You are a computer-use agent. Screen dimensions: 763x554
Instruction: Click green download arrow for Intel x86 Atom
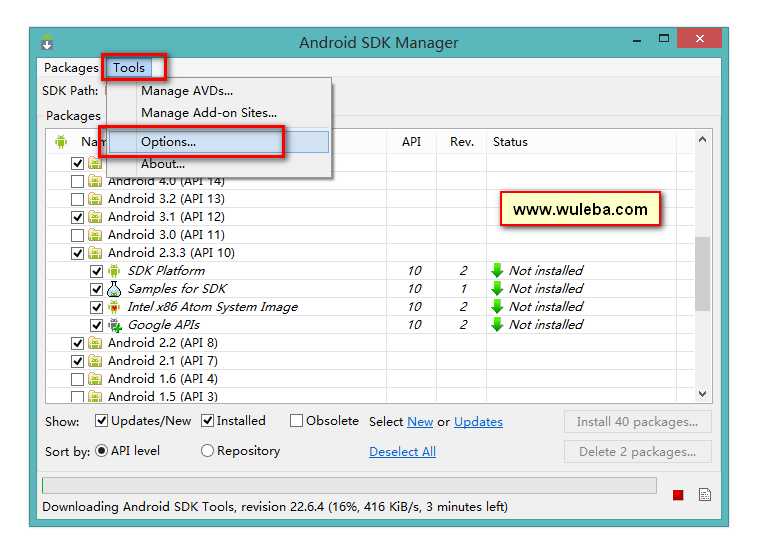click(x=497, y=307)
